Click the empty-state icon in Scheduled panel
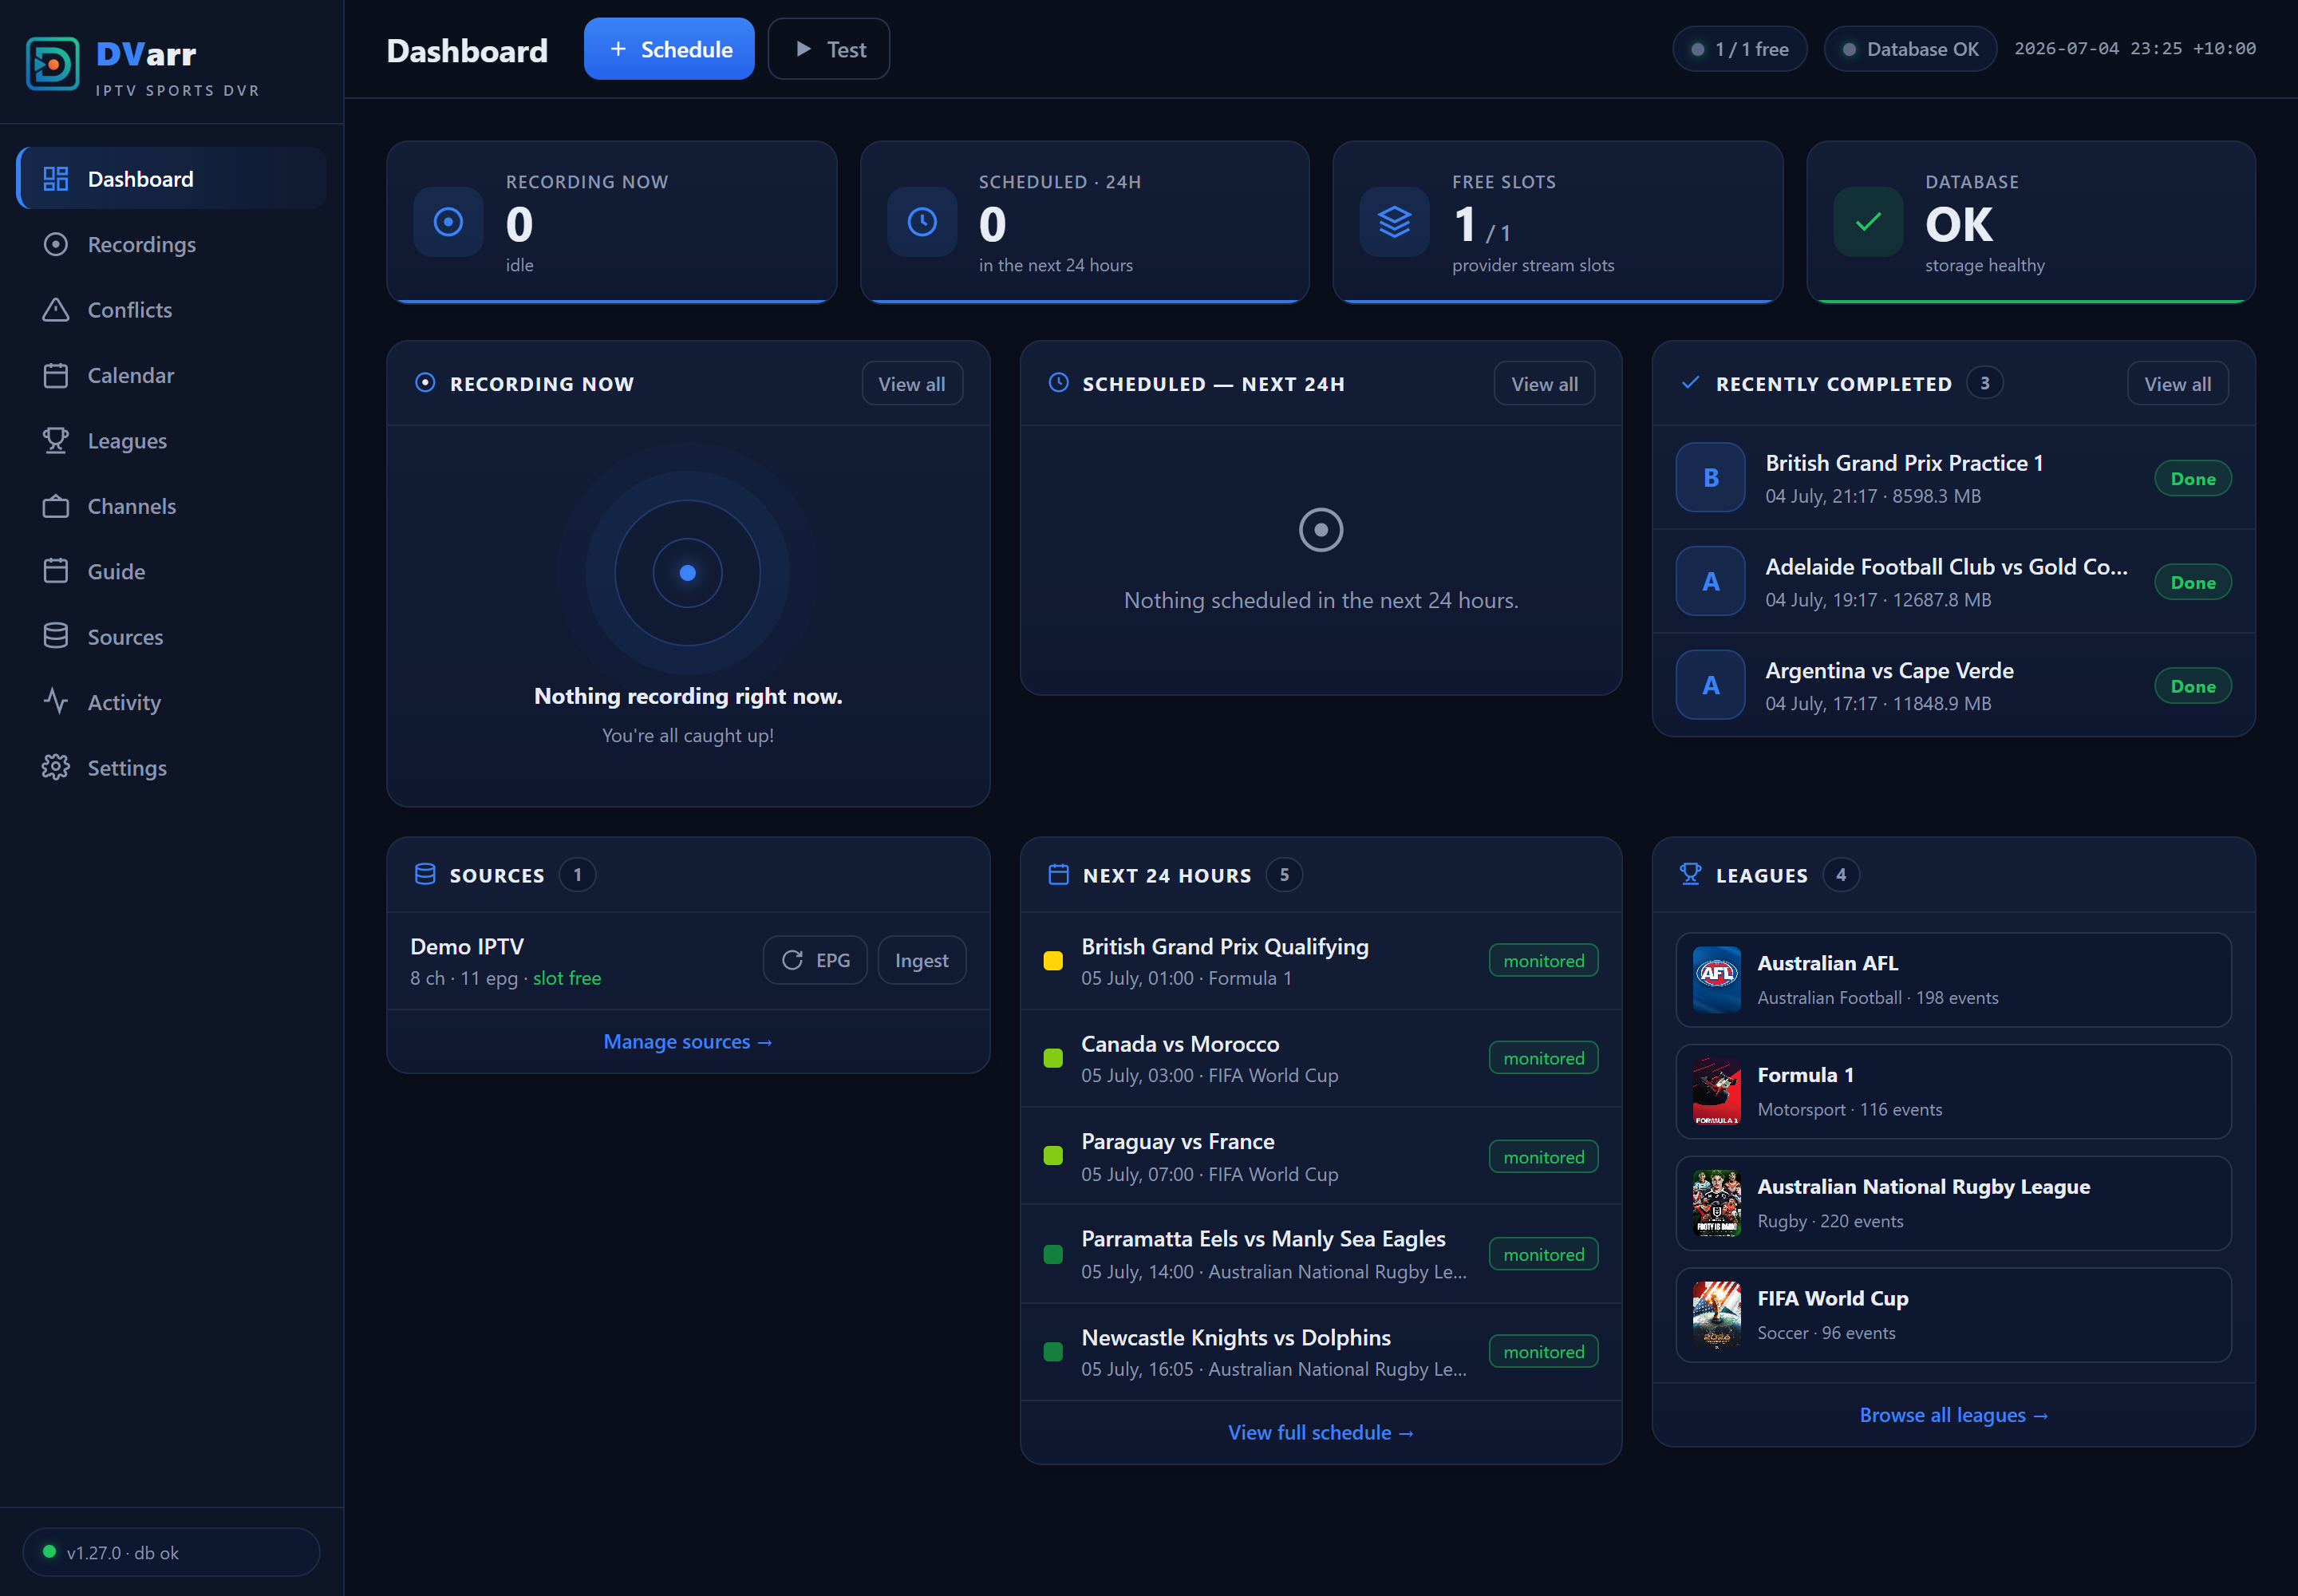 point(1321,530)
